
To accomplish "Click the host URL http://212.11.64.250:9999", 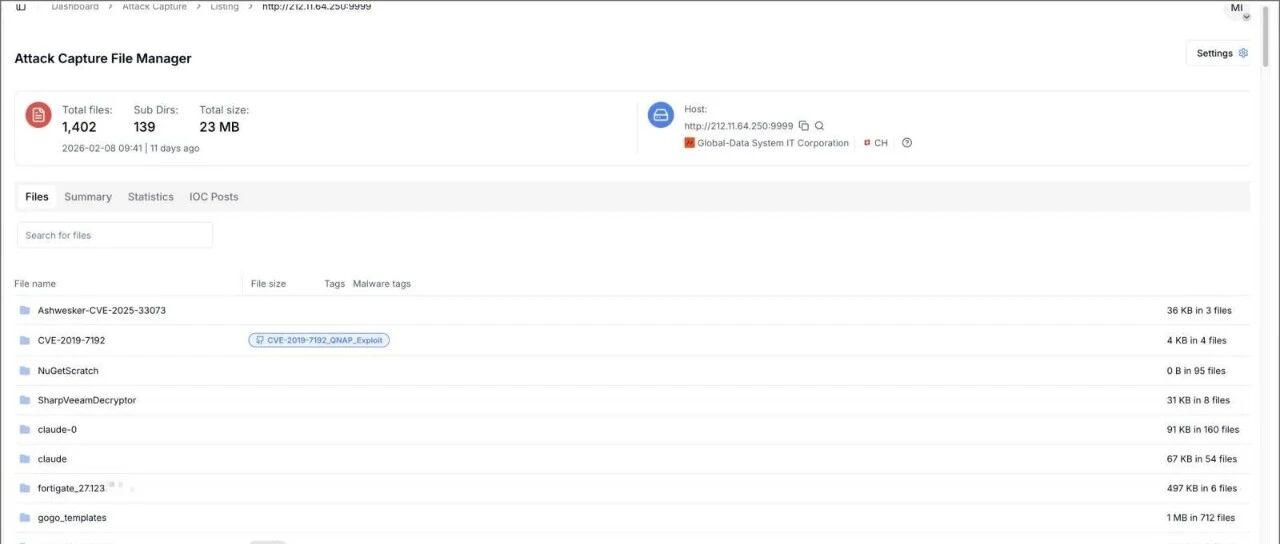I will pos(739,126).
